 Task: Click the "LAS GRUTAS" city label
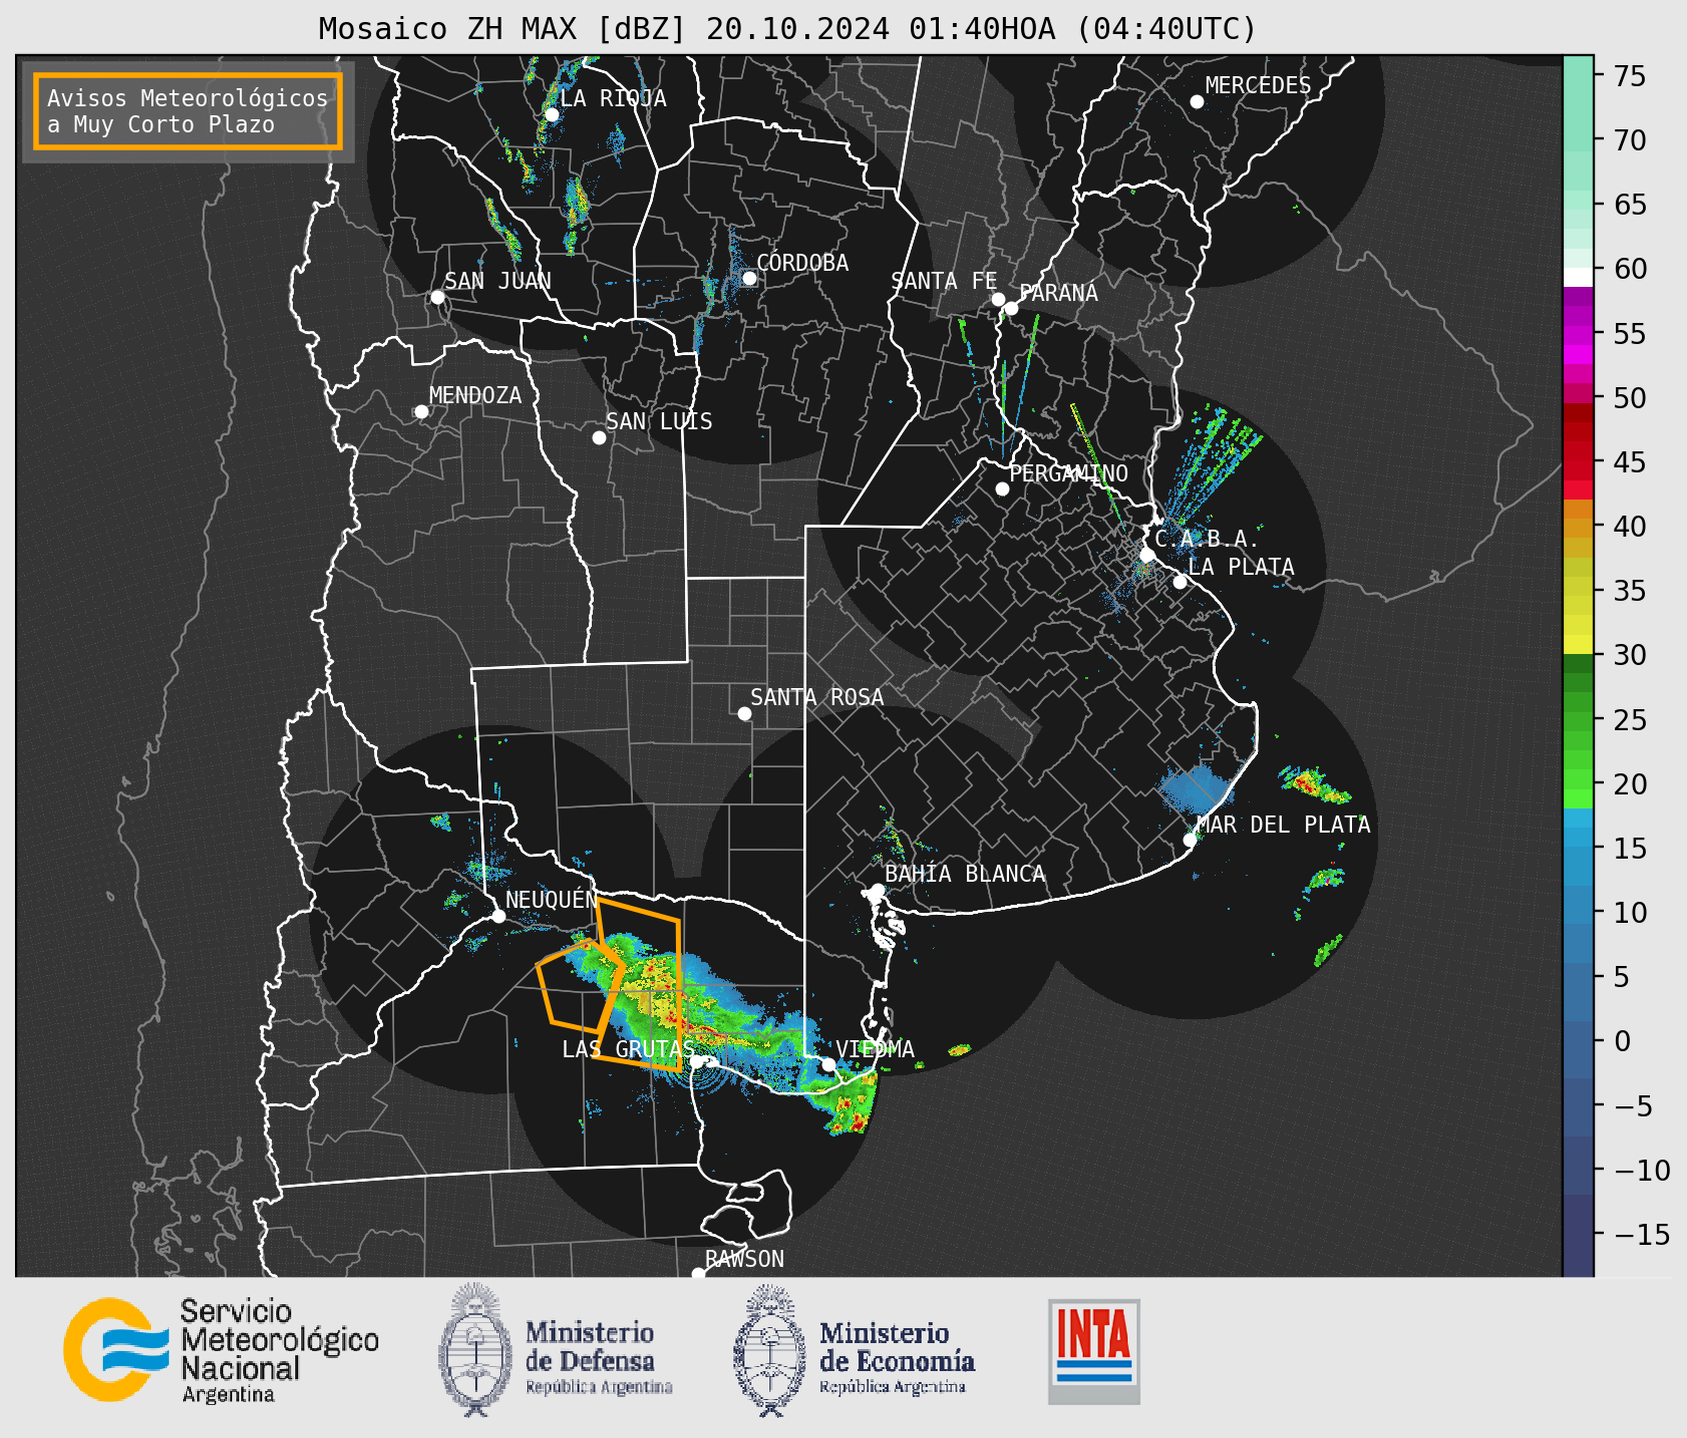click(628, 1049)
